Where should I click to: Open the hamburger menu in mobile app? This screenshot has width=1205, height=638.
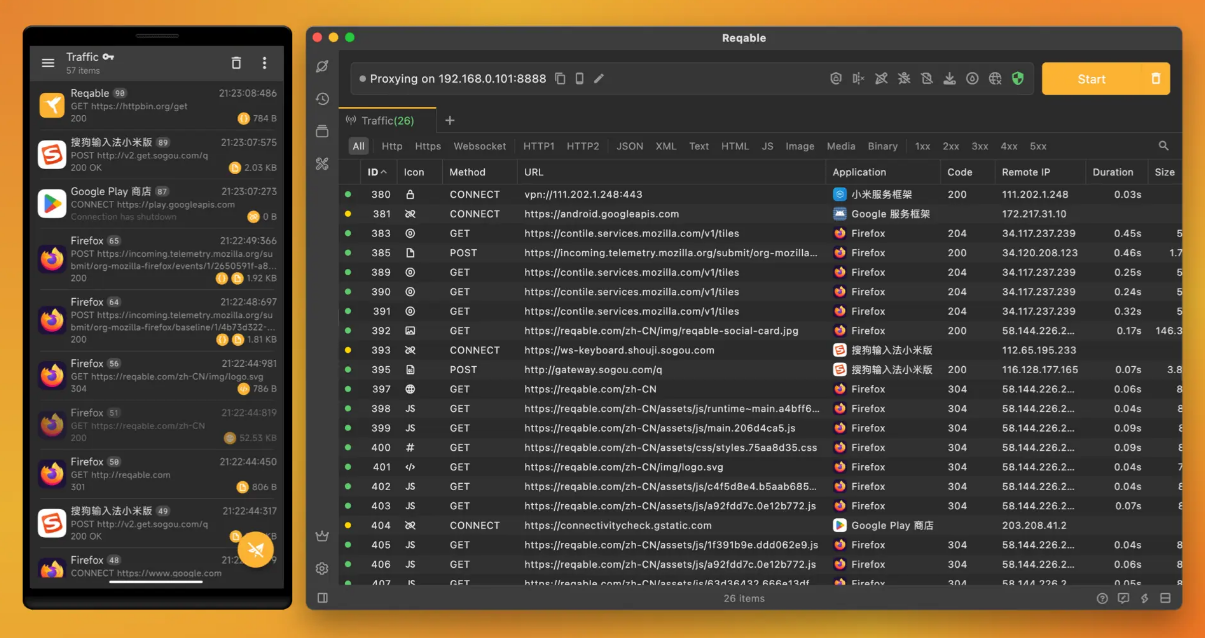click(x=48, y=63)
